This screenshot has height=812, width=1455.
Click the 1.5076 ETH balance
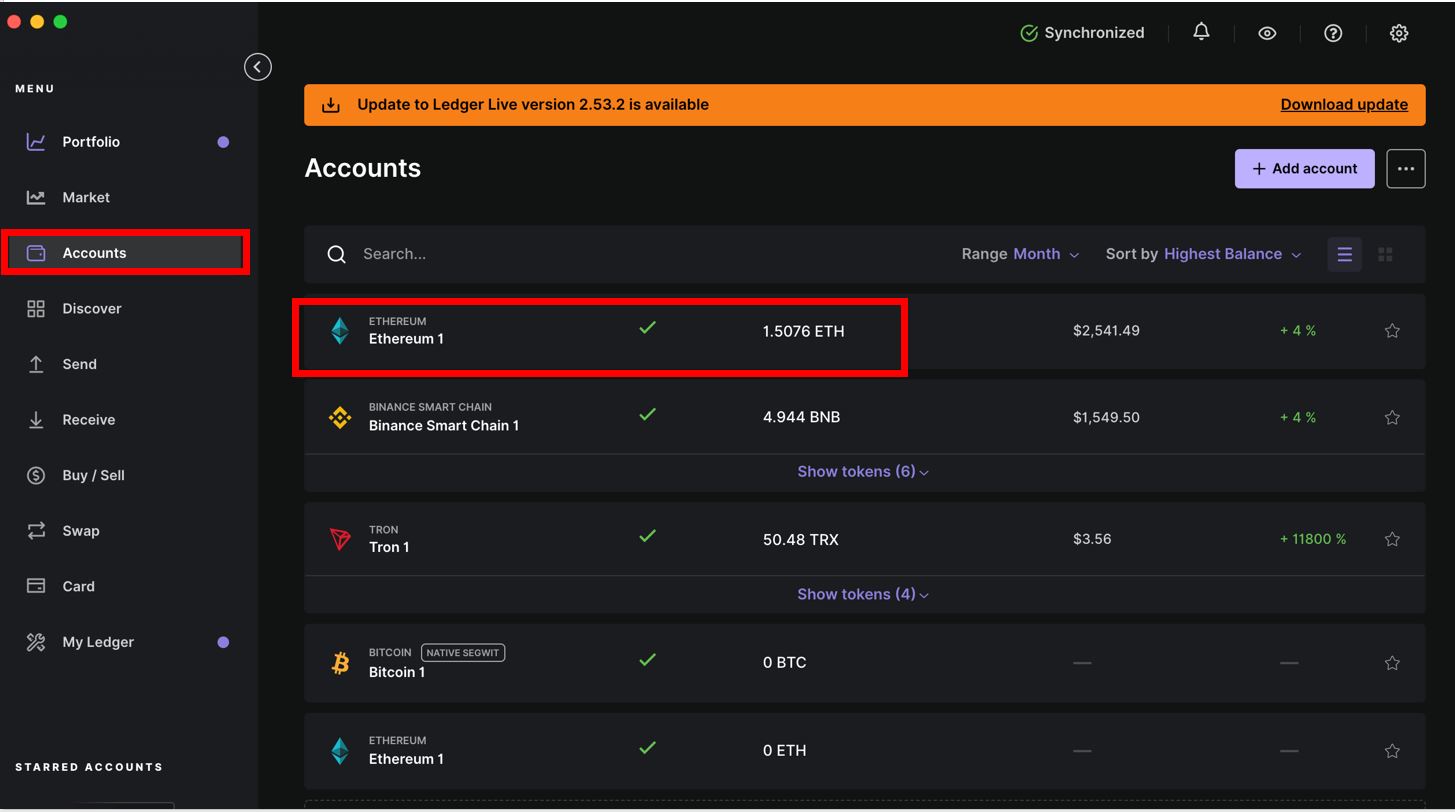803,331
